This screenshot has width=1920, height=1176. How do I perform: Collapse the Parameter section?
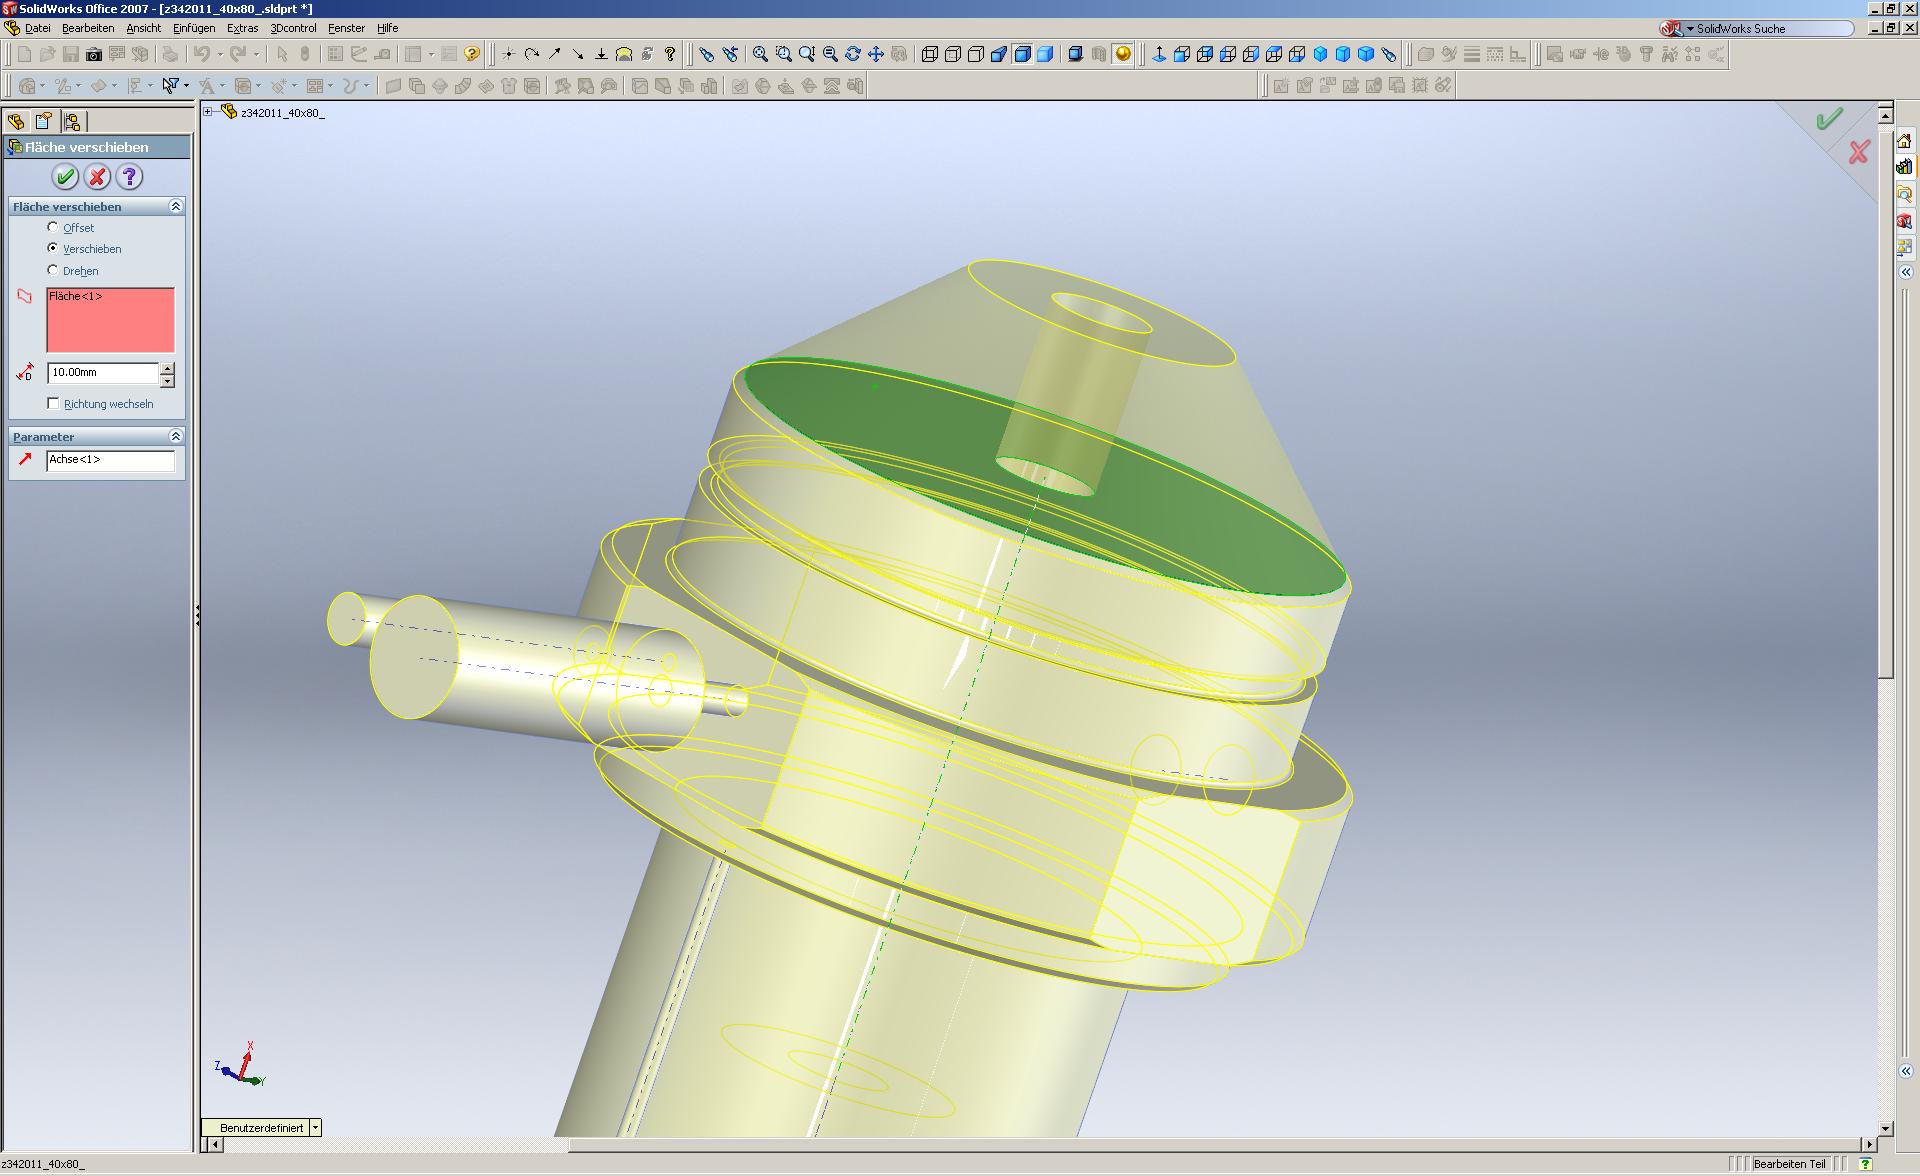pyautogui.click(x=176, y=436)
